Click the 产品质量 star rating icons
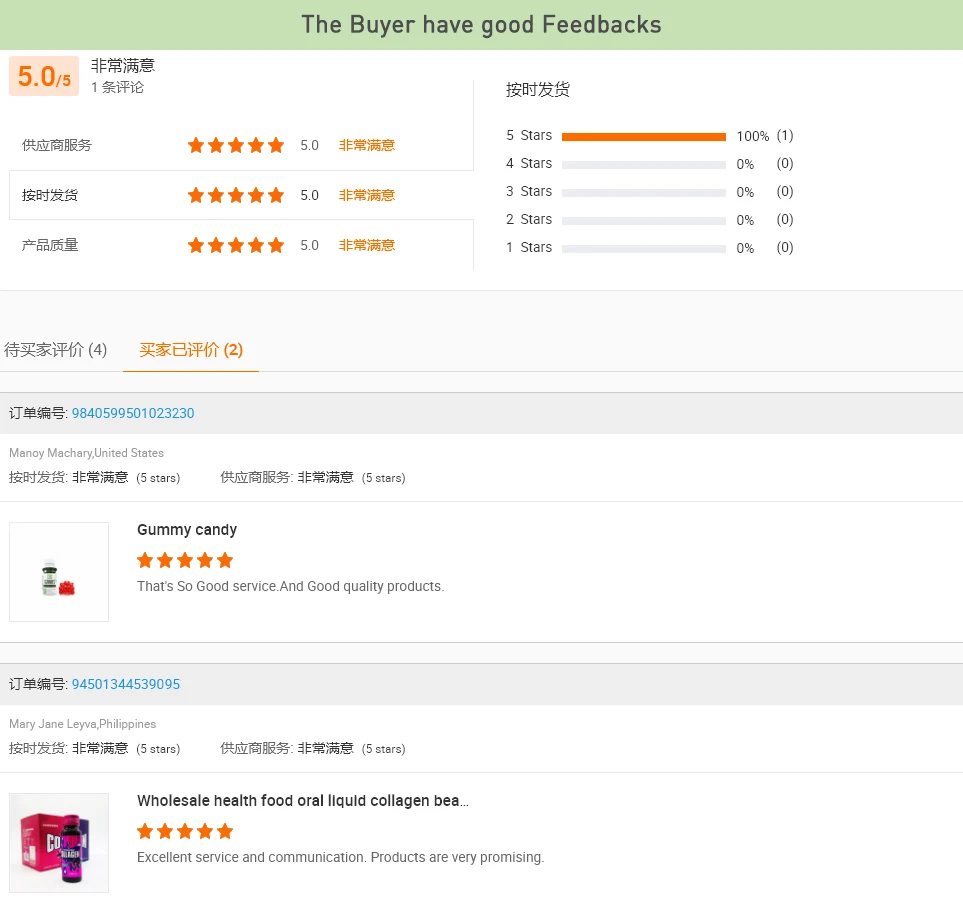 pos(236,245)
